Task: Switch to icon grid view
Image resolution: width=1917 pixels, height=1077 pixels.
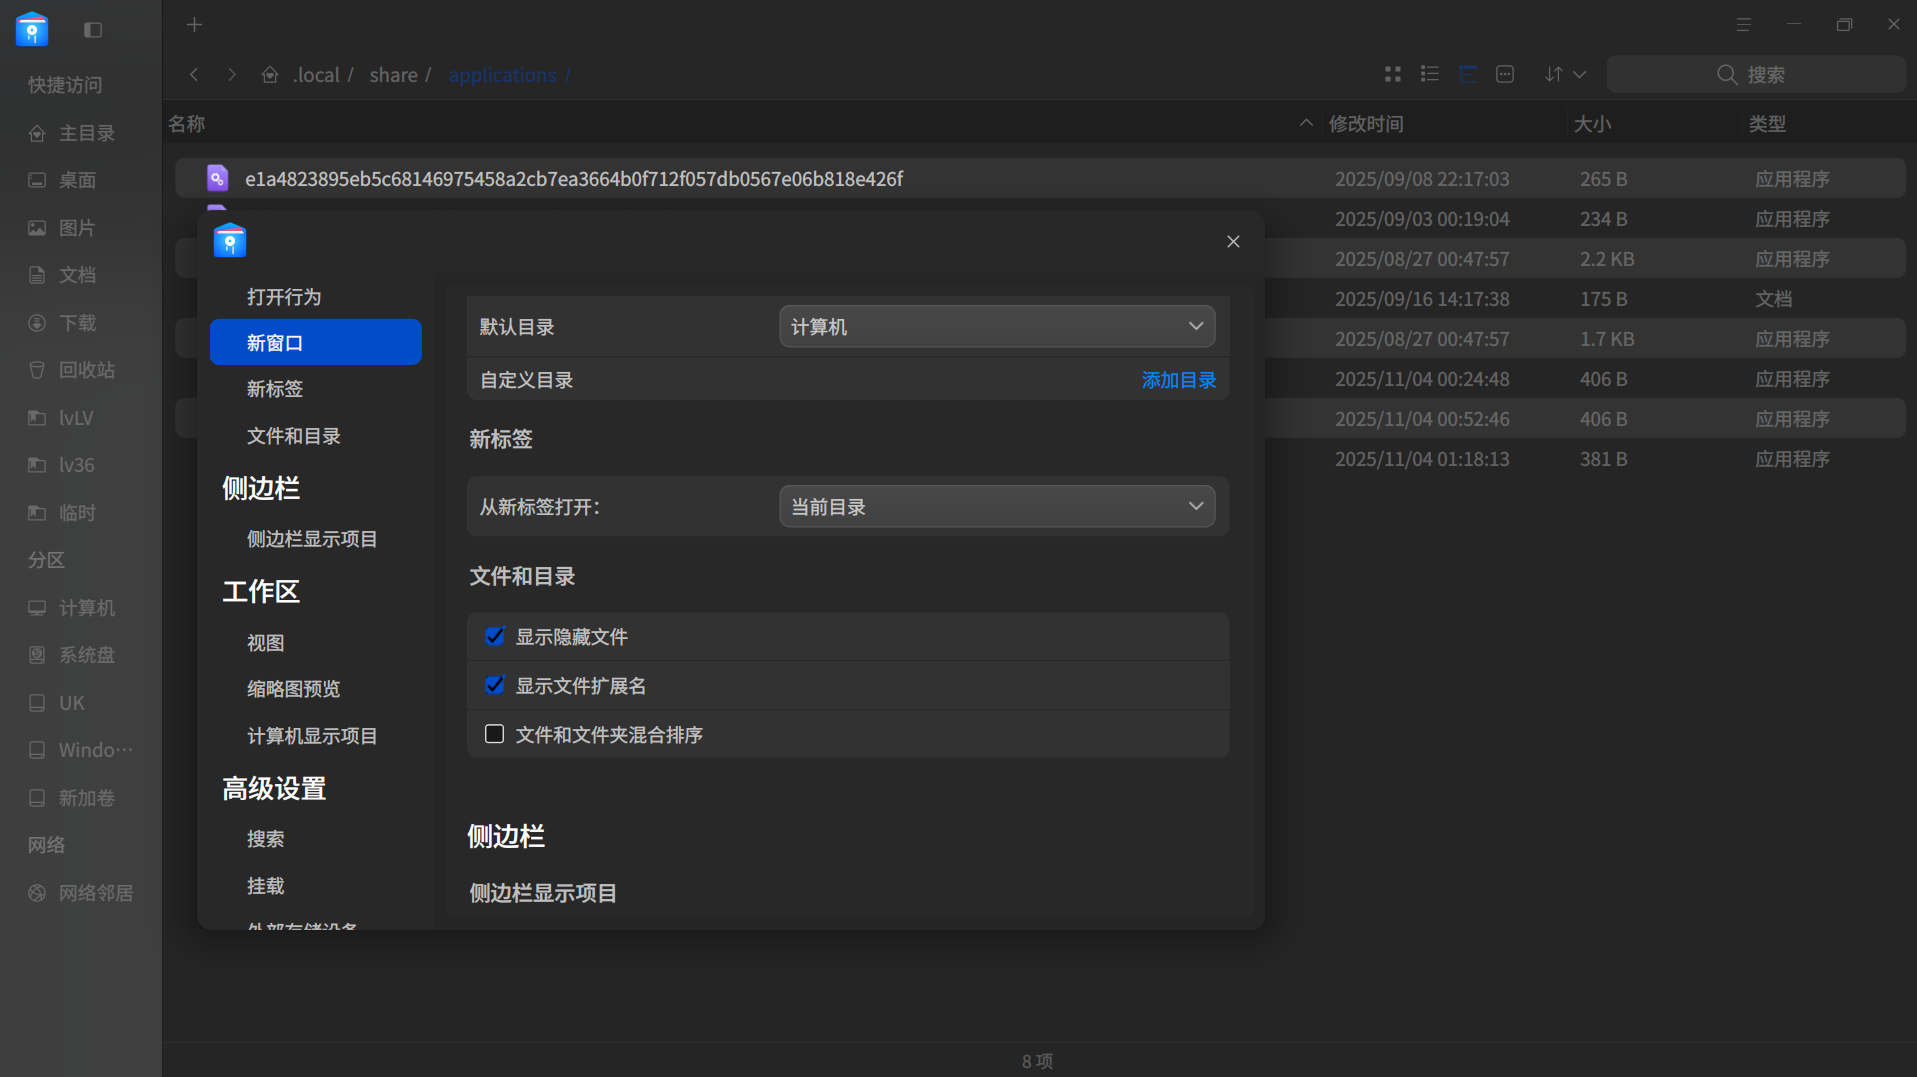Action: (x=1392, y=74)
